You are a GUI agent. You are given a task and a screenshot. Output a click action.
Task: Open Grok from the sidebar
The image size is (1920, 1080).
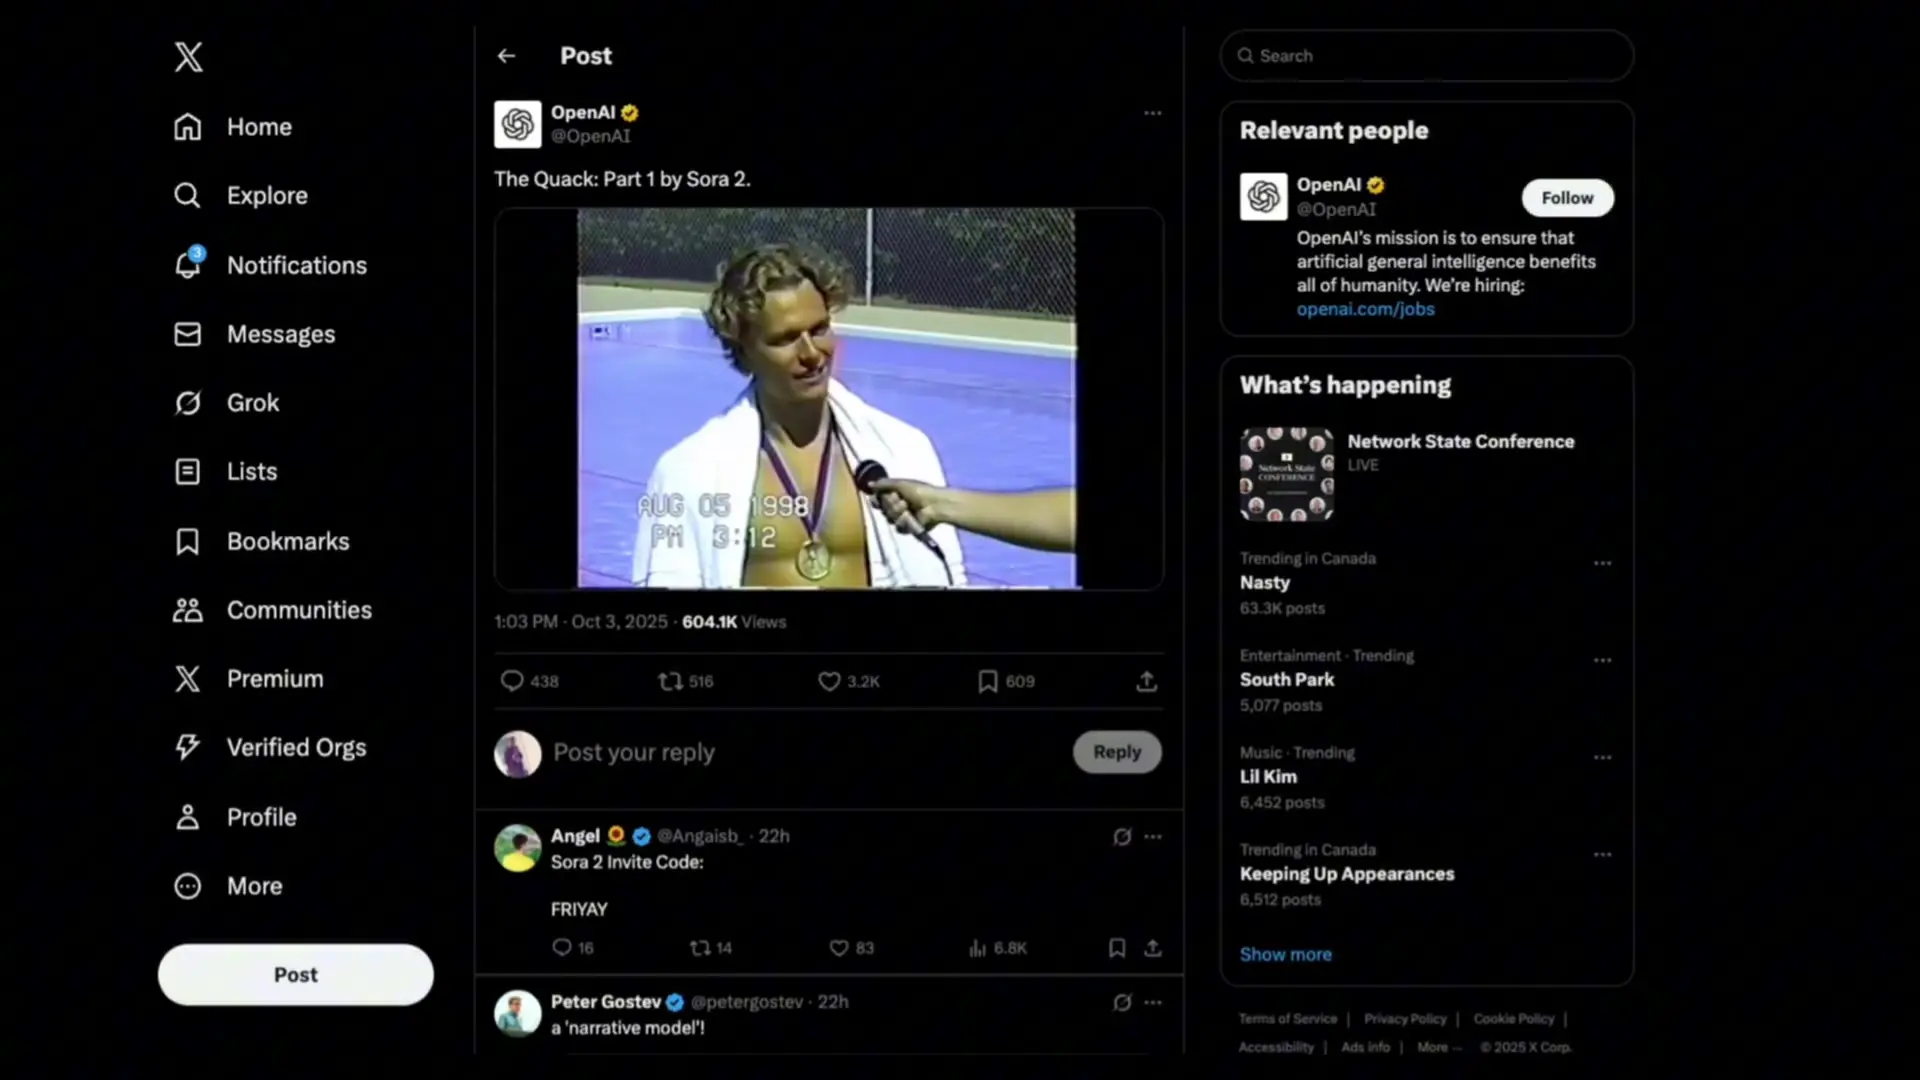(x=188, y=403)
